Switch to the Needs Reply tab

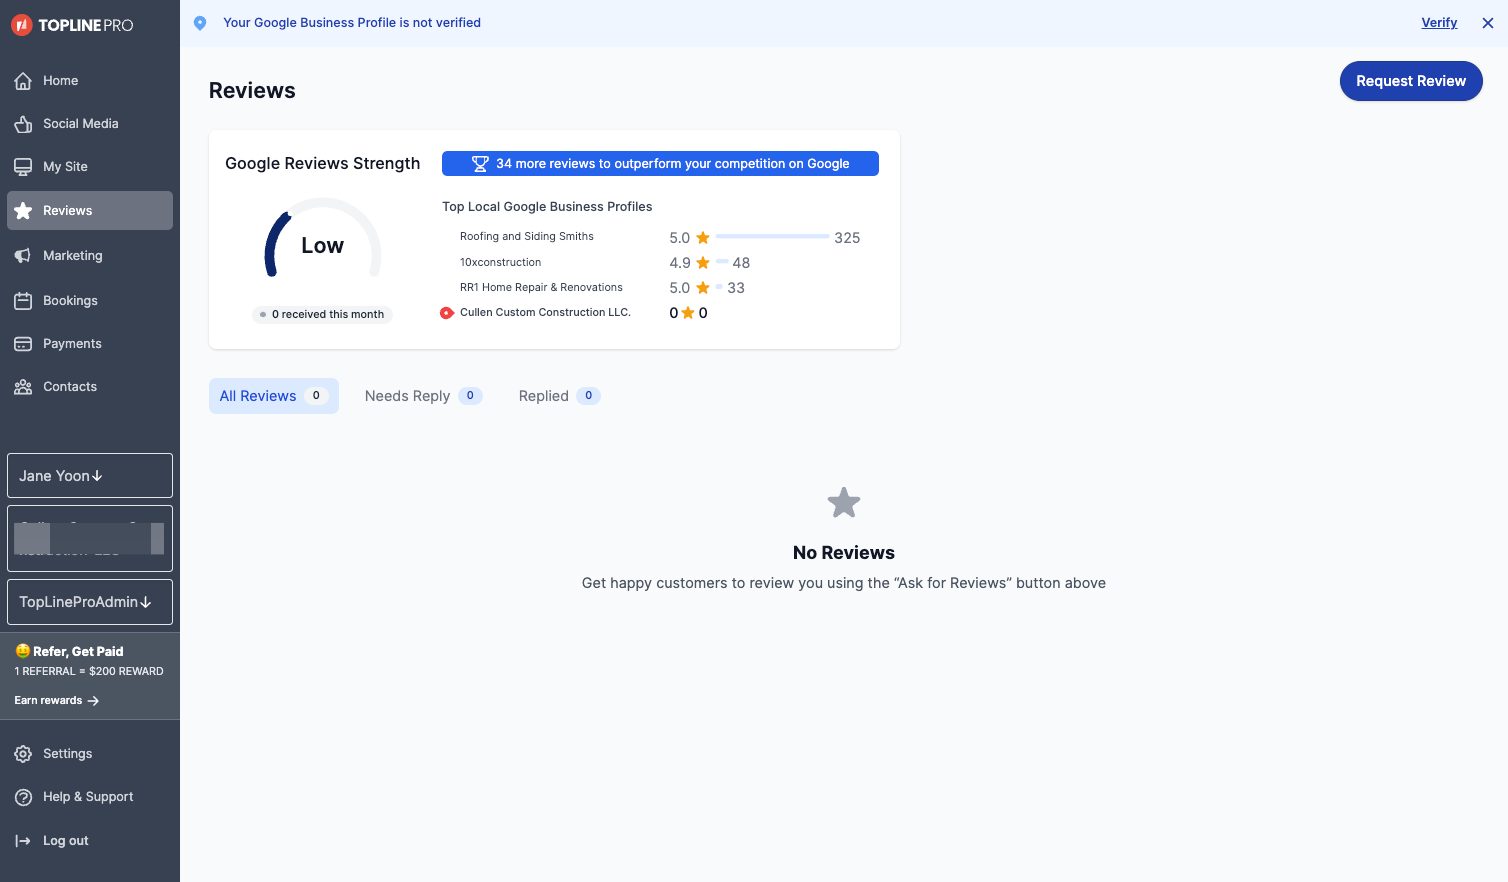[x=424, y=396]
